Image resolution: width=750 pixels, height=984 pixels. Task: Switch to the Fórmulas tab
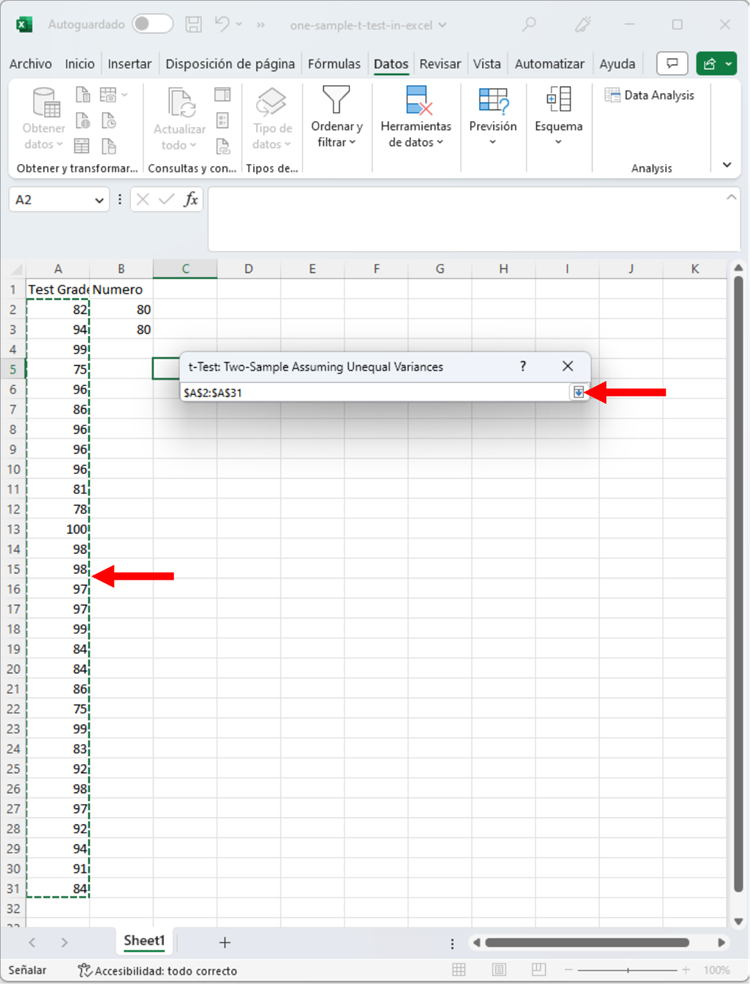[334, 64]
